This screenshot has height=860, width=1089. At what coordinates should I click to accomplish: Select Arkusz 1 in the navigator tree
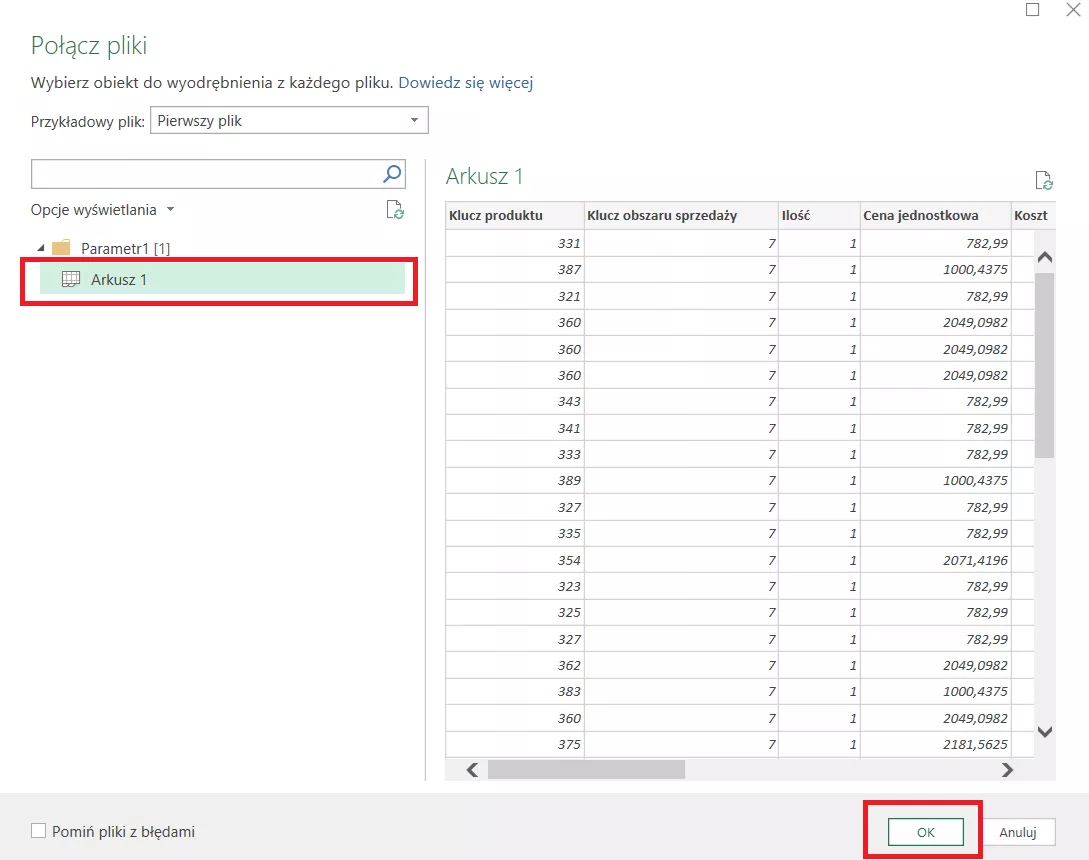[x=119, y=280]
